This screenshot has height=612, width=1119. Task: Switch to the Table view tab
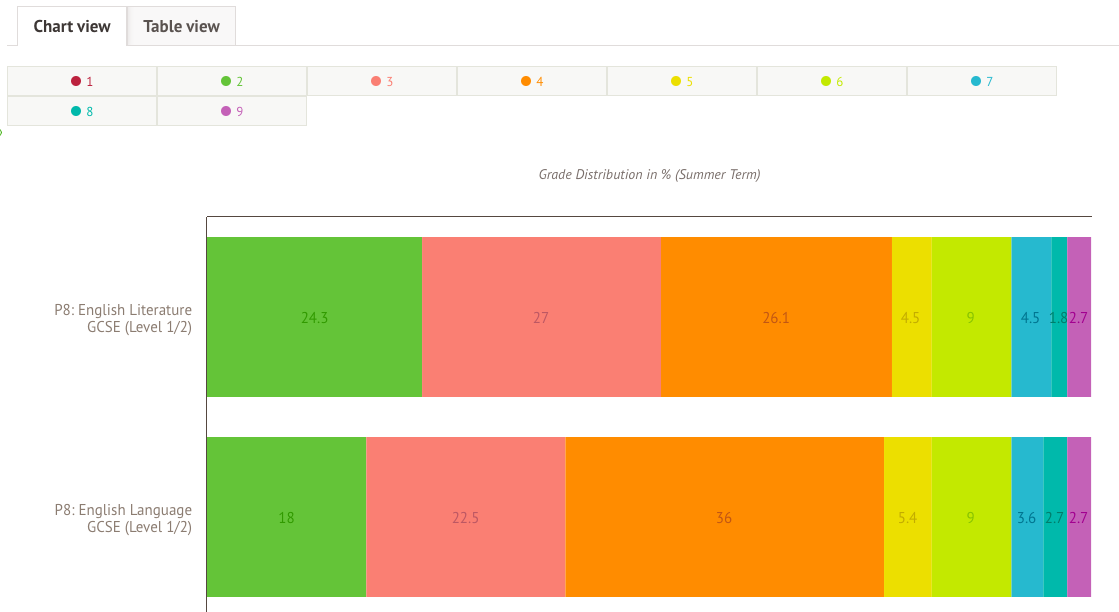point(181,27)
